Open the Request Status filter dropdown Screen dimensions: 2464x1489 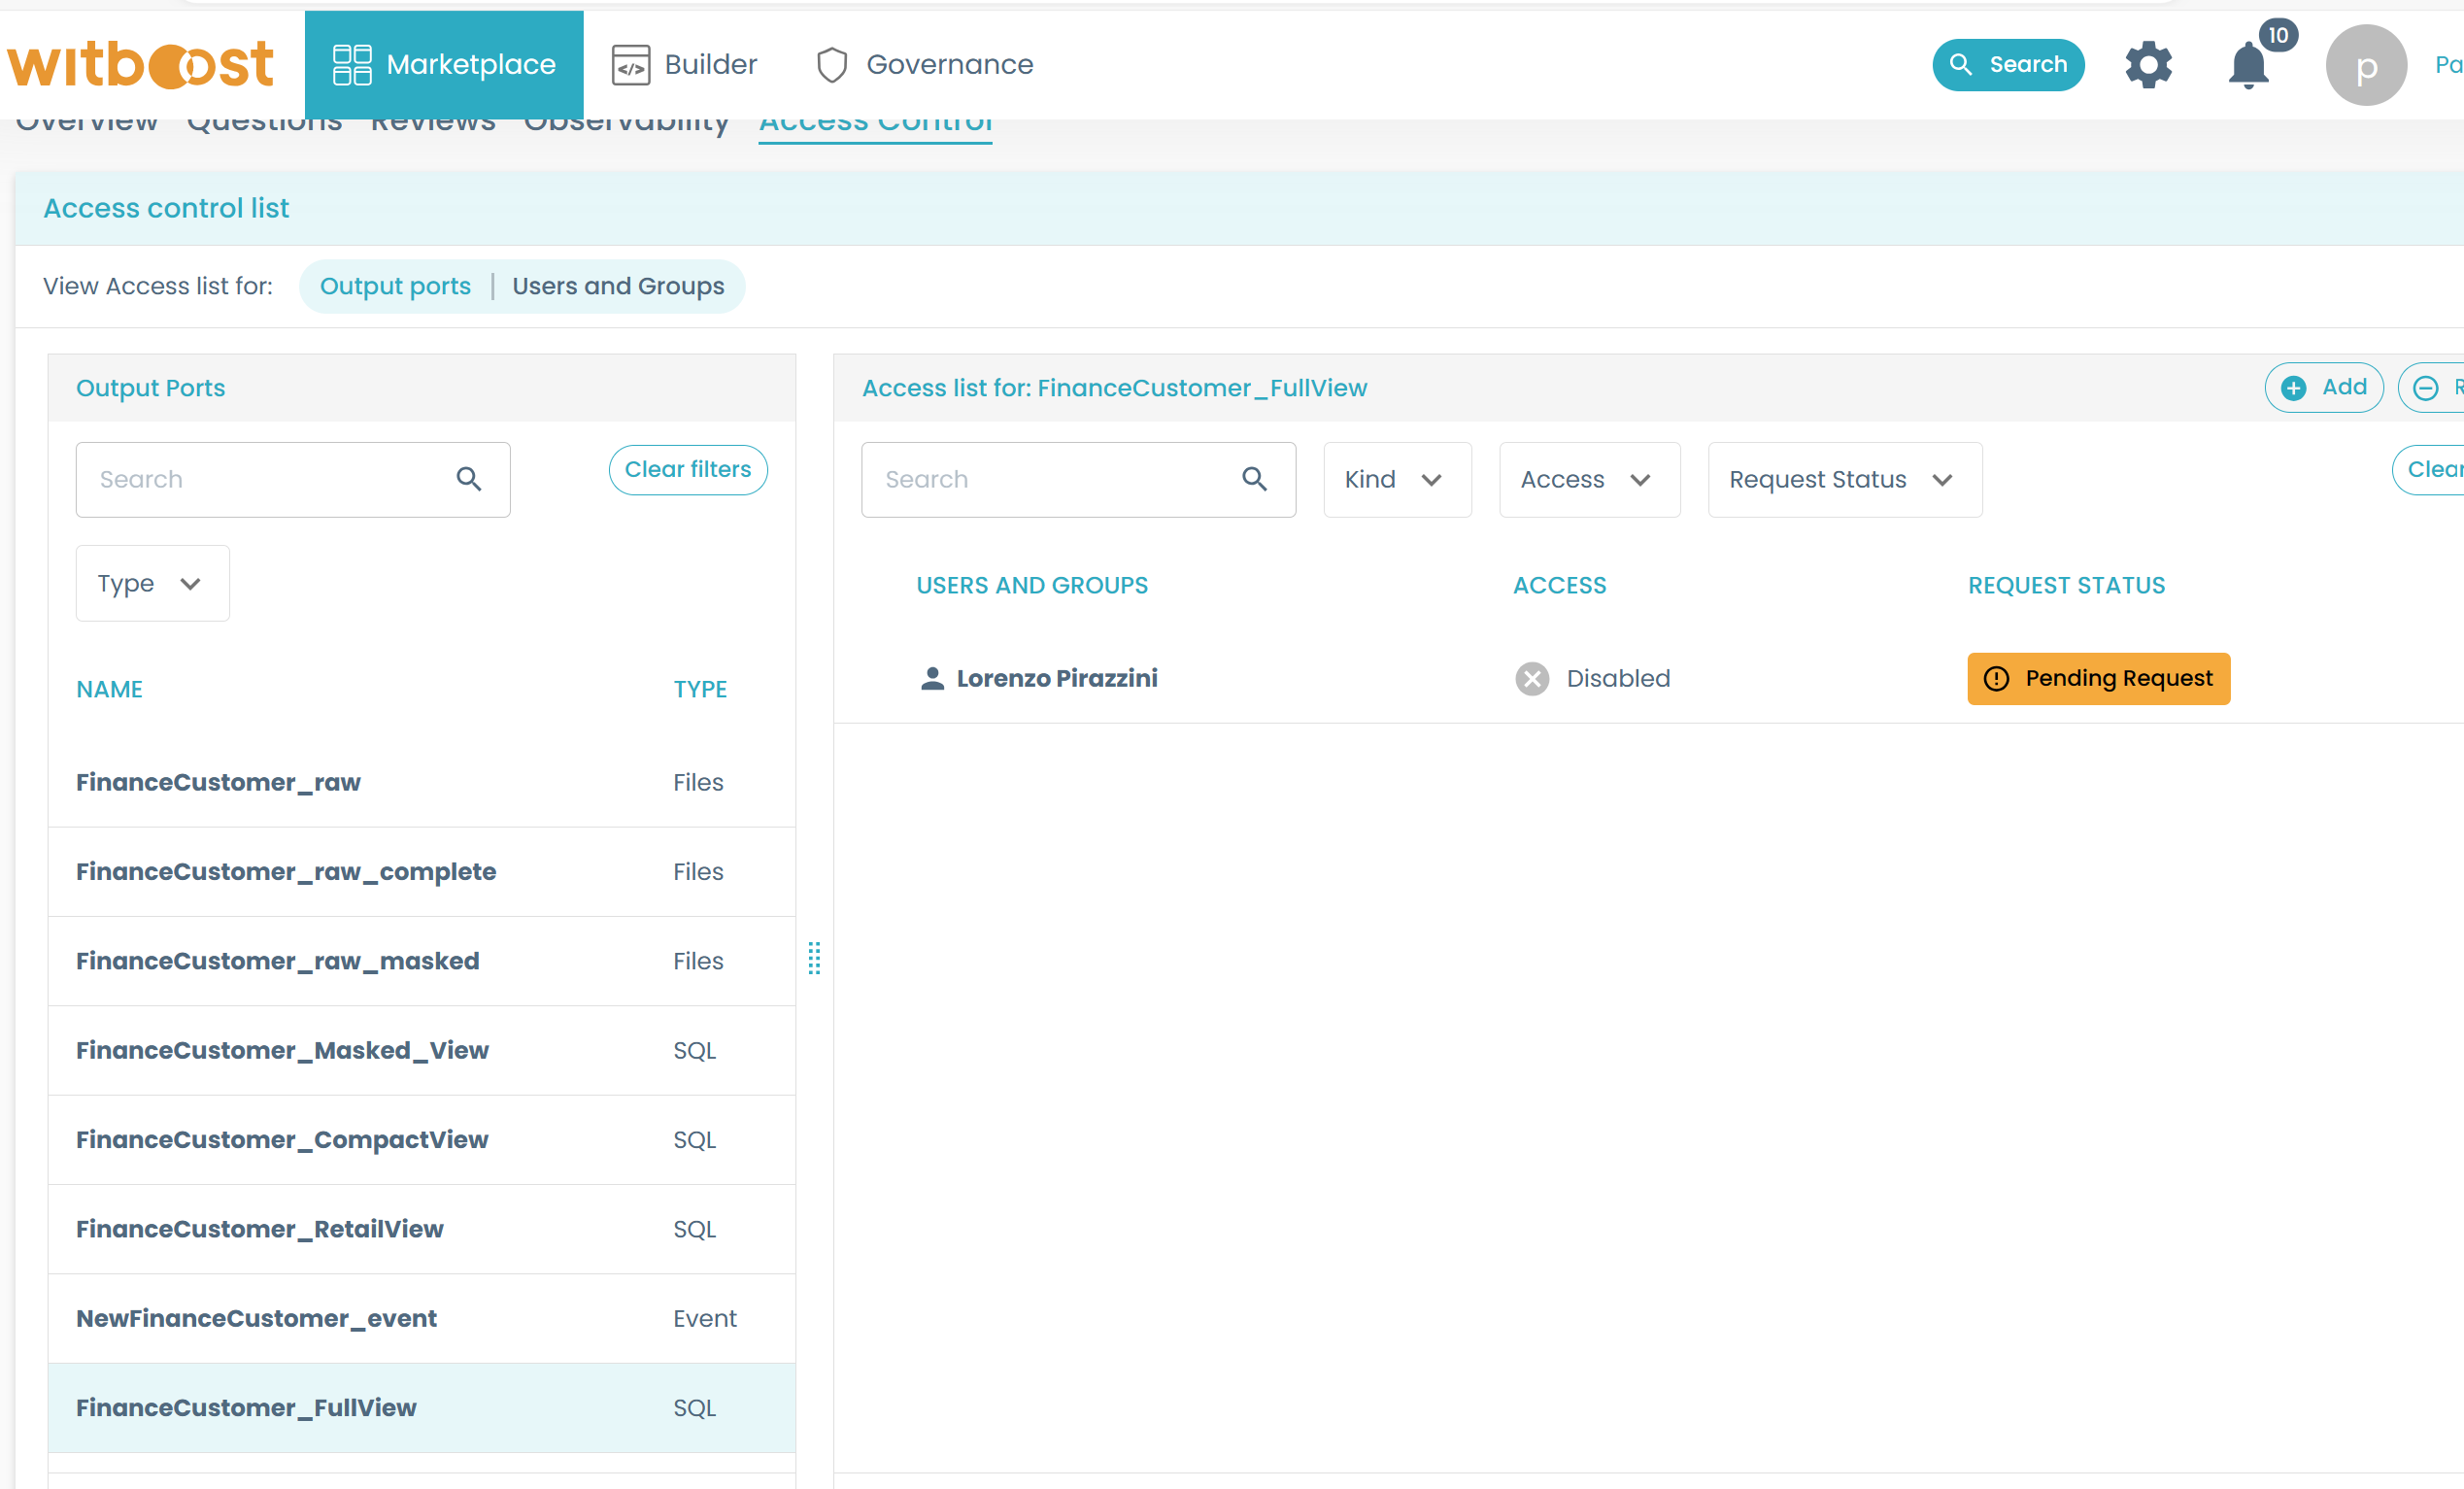coord(1845,480)
